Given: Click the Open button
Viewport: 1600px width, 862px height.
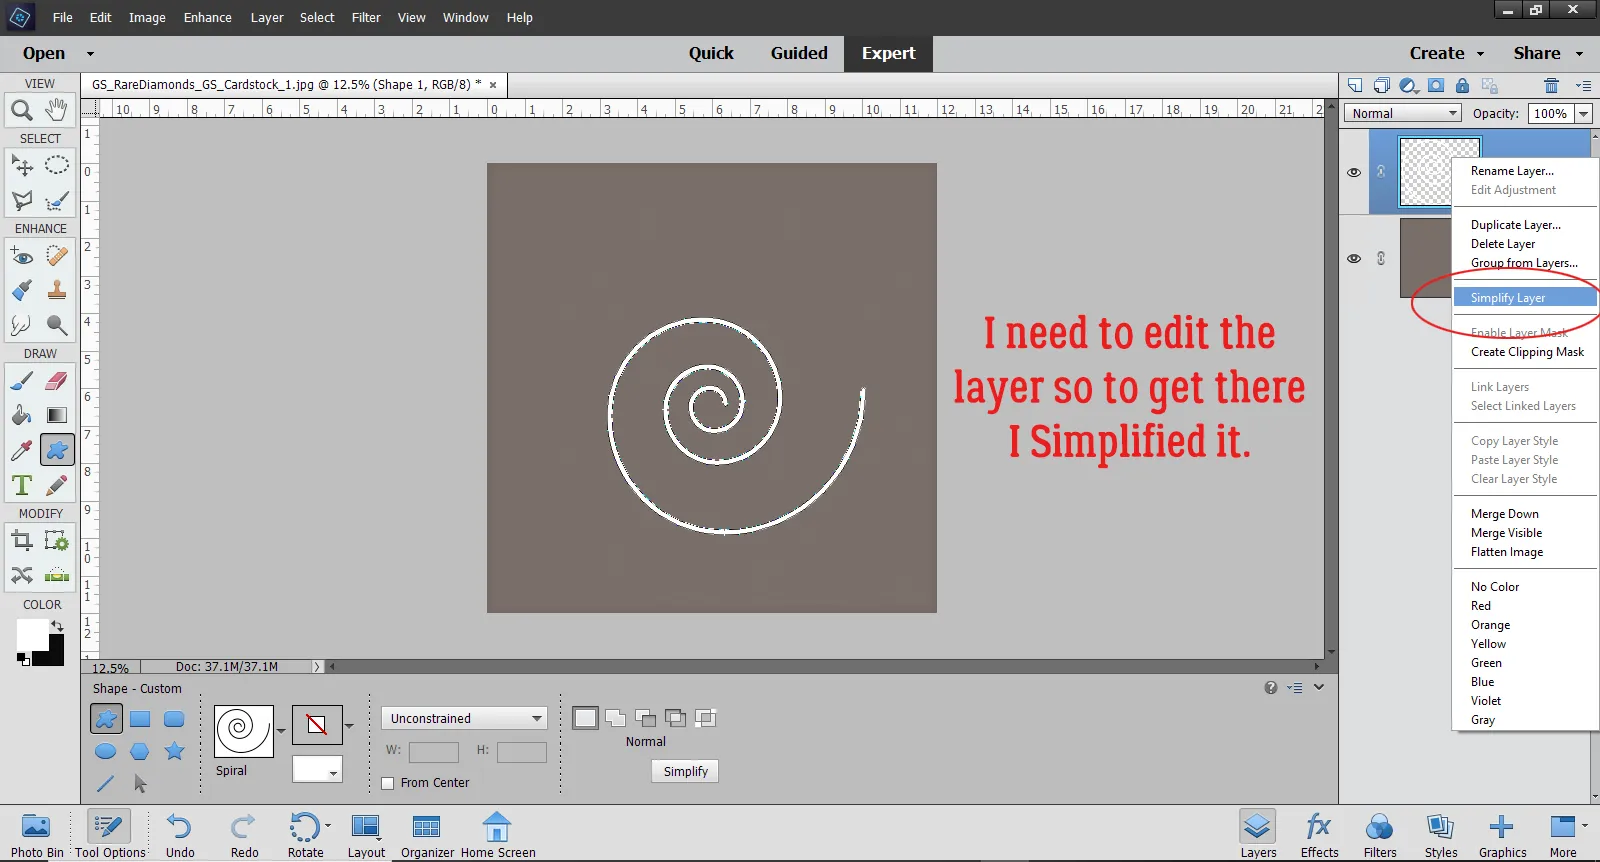Looking at the screenshot, I should point(44,54).
